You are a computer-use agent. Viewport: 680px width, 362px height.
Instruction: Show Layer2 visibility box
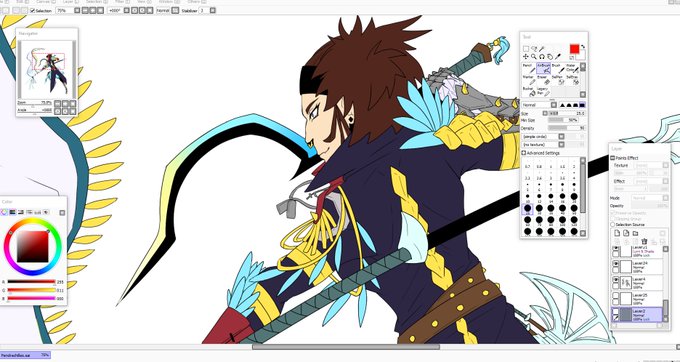(616, 311)
